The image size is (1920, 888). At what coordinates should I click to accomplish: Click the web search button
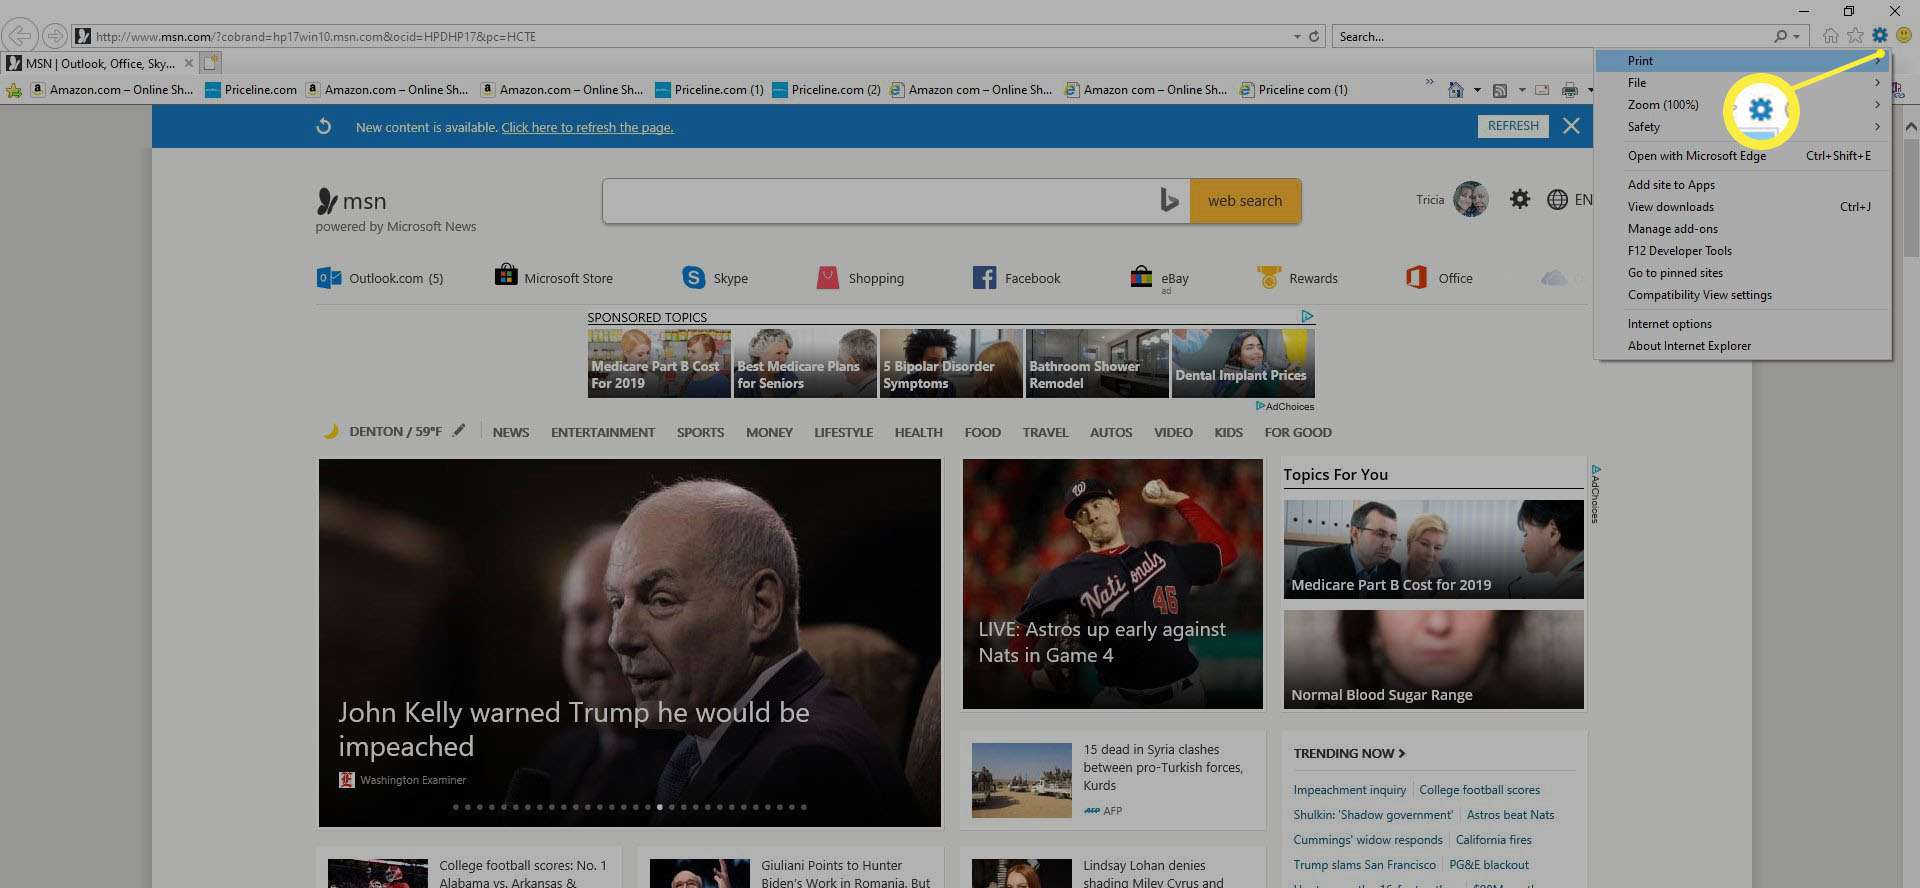pyautogui.click(x=1245, y=201)
